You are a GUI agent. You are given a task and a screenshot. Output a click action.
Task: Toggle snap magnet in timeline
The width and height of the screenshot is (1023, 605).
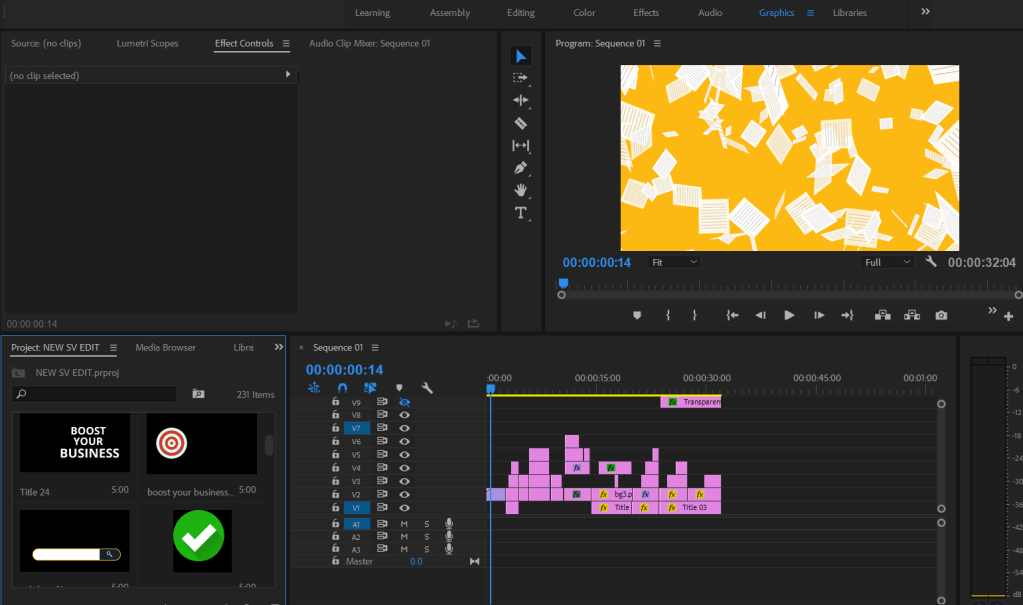point(342,388)
